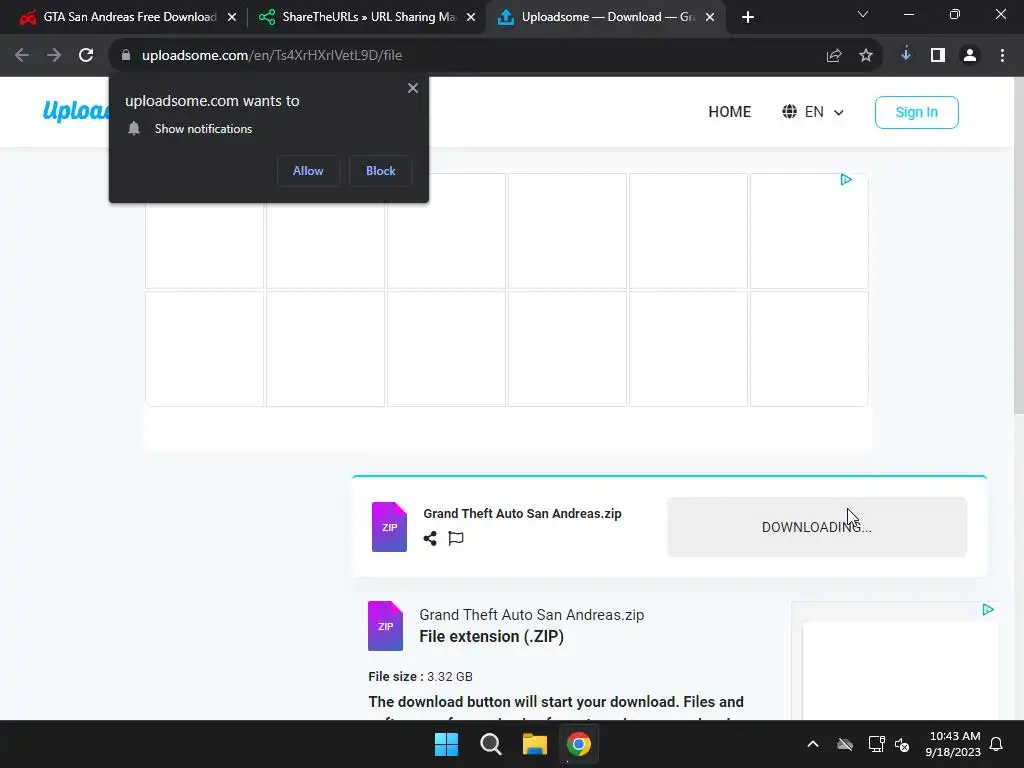Open AdChoices icon on side ad
The image size is (1024, 768).
pyautogui.click(x=988, y=609)
